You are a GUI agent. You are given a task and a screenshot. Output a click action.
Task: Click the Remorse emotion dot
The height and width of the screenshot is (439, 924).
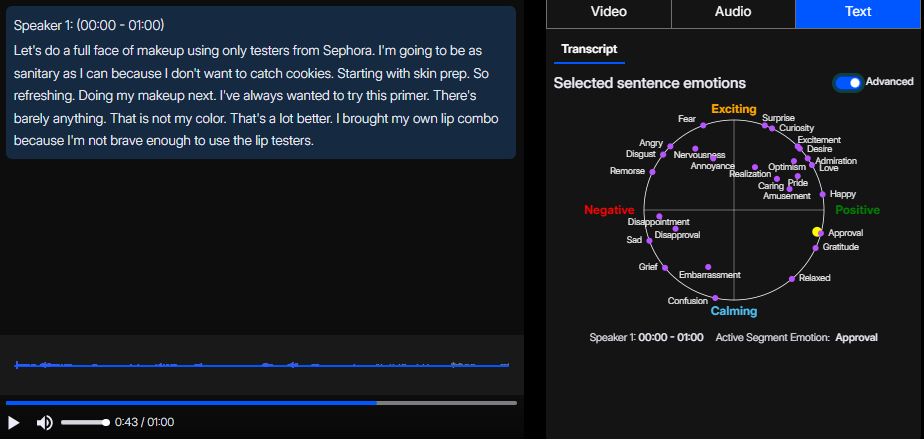[x=651, y=171]
